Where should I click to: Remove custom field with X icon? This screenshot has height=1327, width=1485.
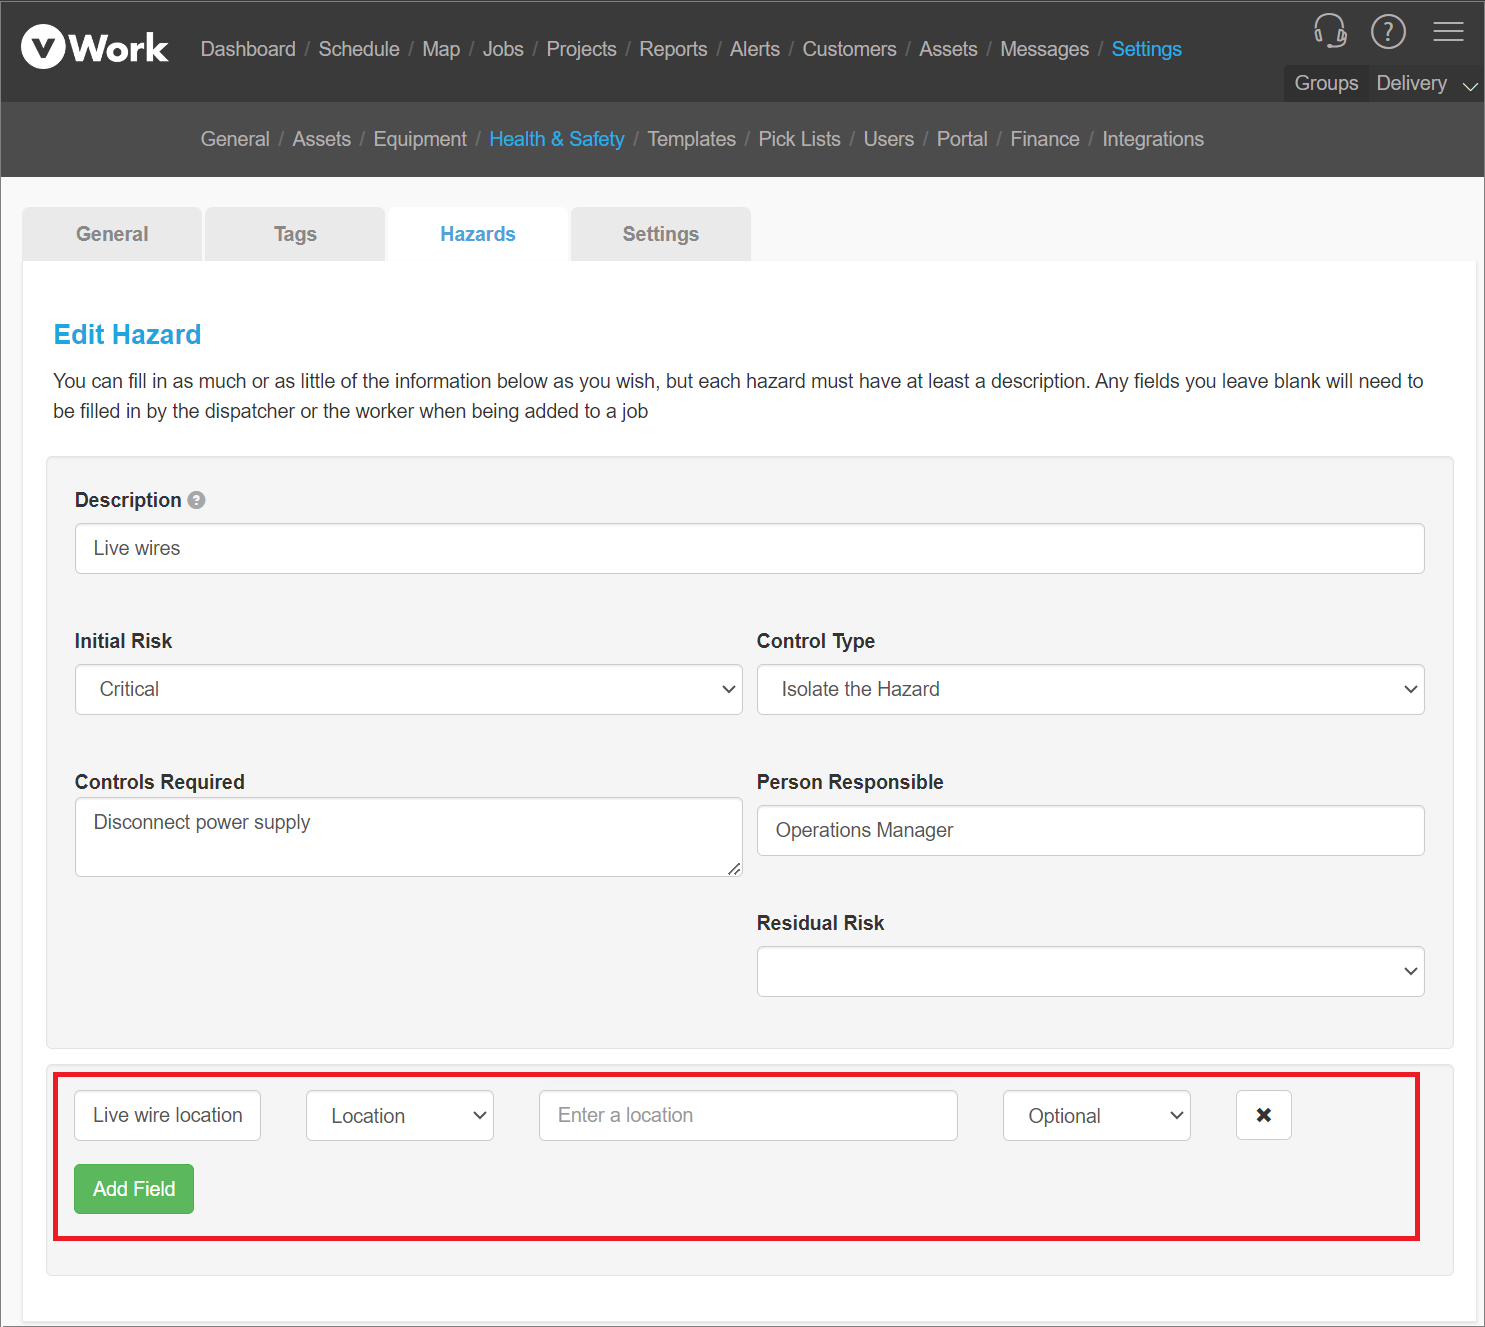[x=1263, y=1115]
